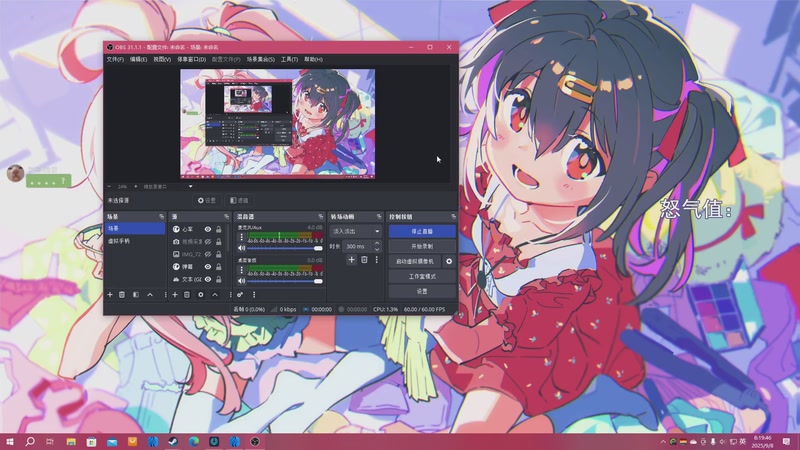The image size is (800, 450).
Task: Open the 视图(V) menu
Action: coord(162,60)
